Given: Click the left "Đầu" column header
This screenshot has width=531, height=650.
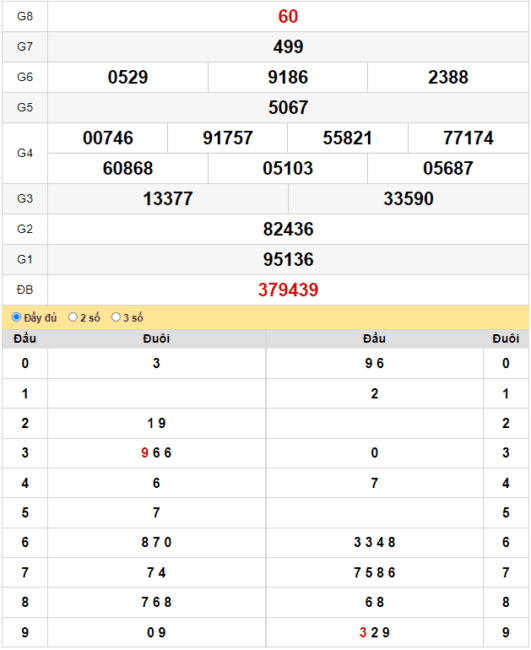Looking at the screenshot, I should tap(25, 339).
